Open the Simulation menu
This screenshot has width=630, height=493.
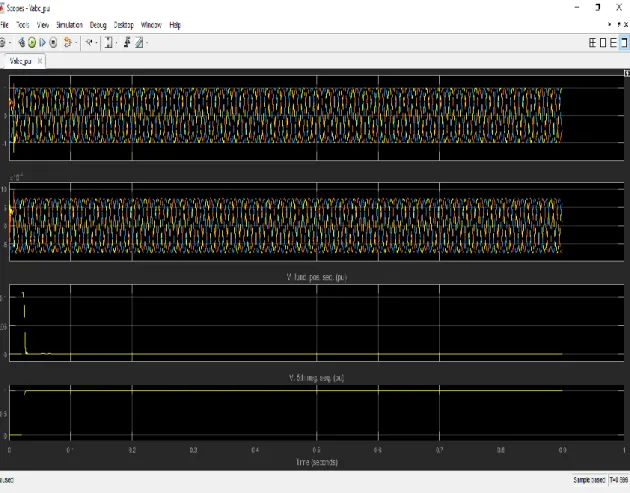click(70, 25)
